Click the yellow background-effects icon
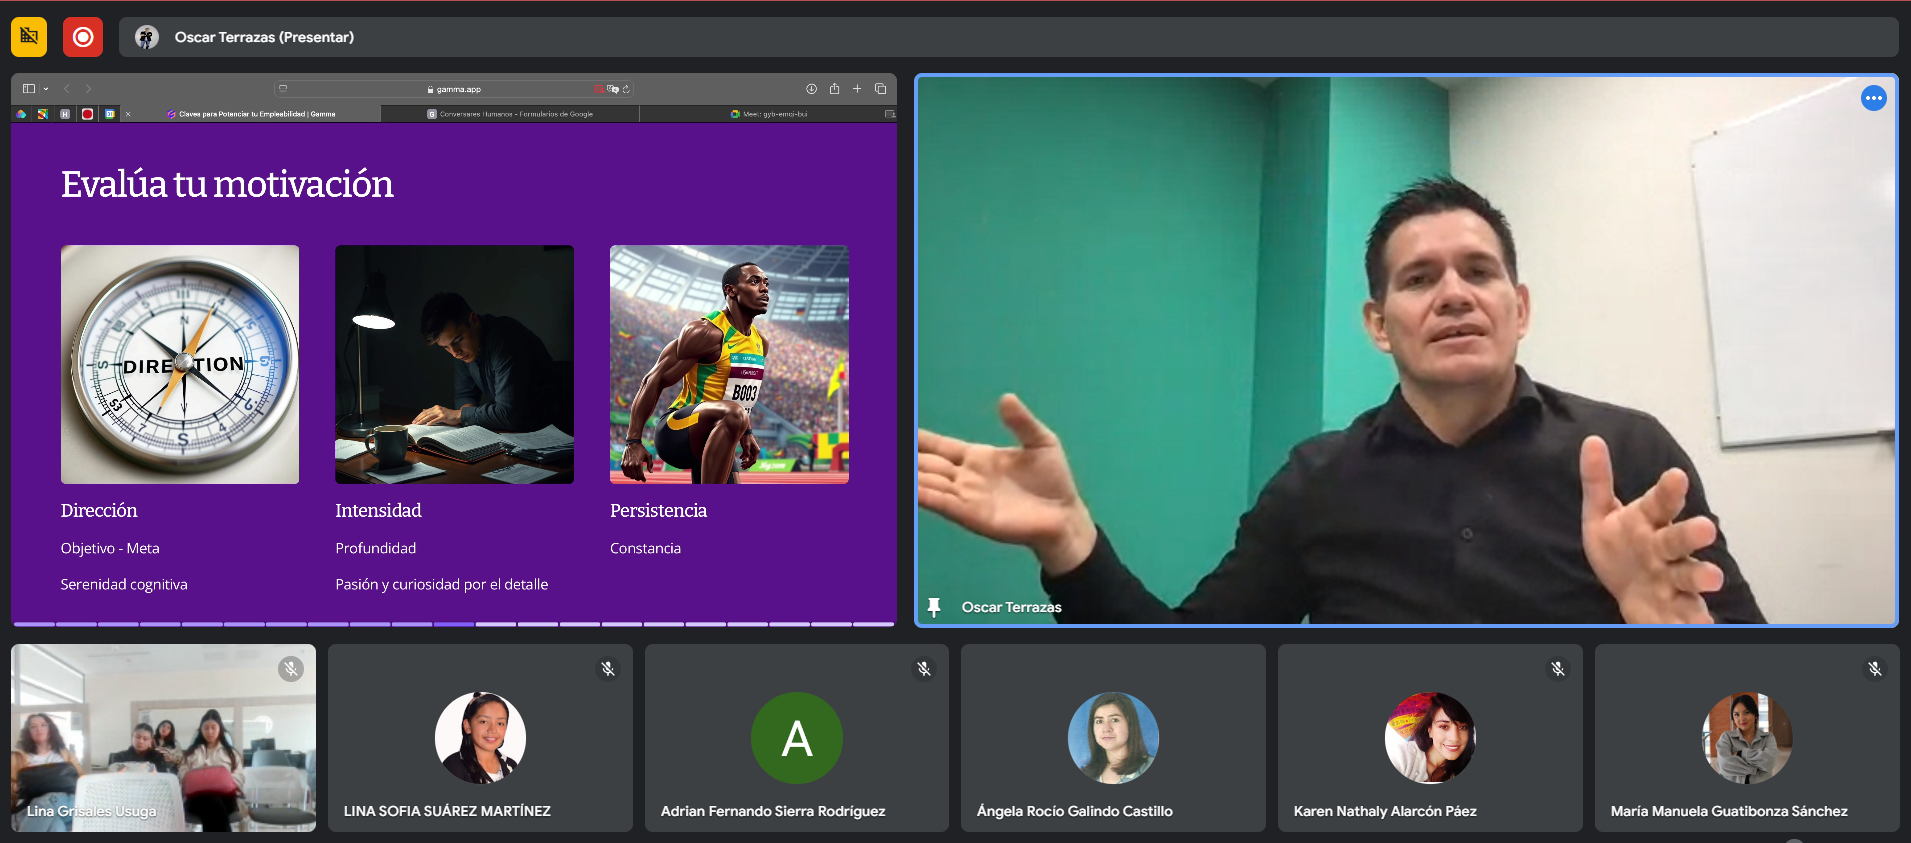The width and height of the screenshot is (1911, 843). 29,37
